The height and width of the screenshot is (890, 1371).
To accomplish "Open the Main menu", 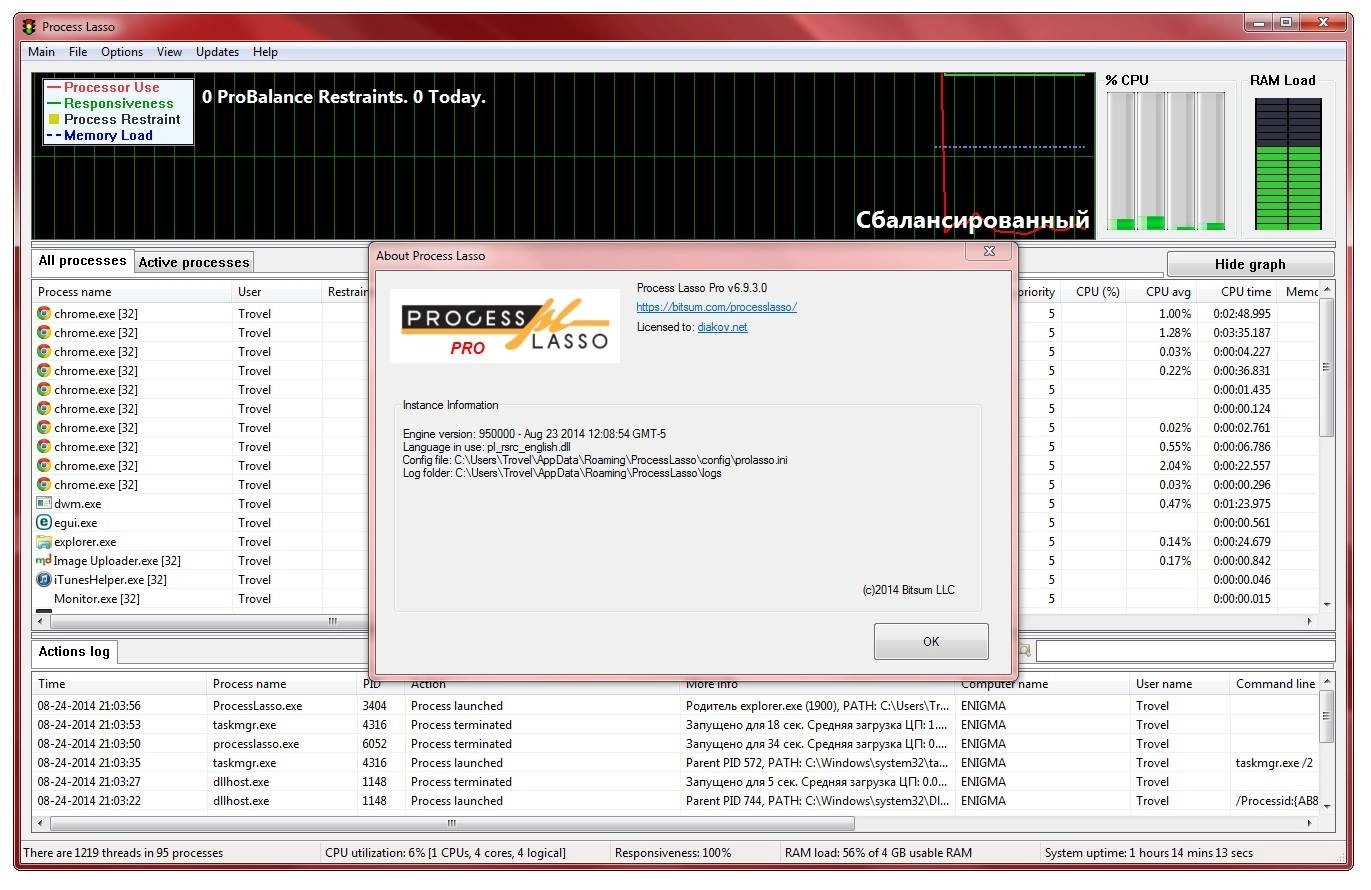I will [41, 52].
